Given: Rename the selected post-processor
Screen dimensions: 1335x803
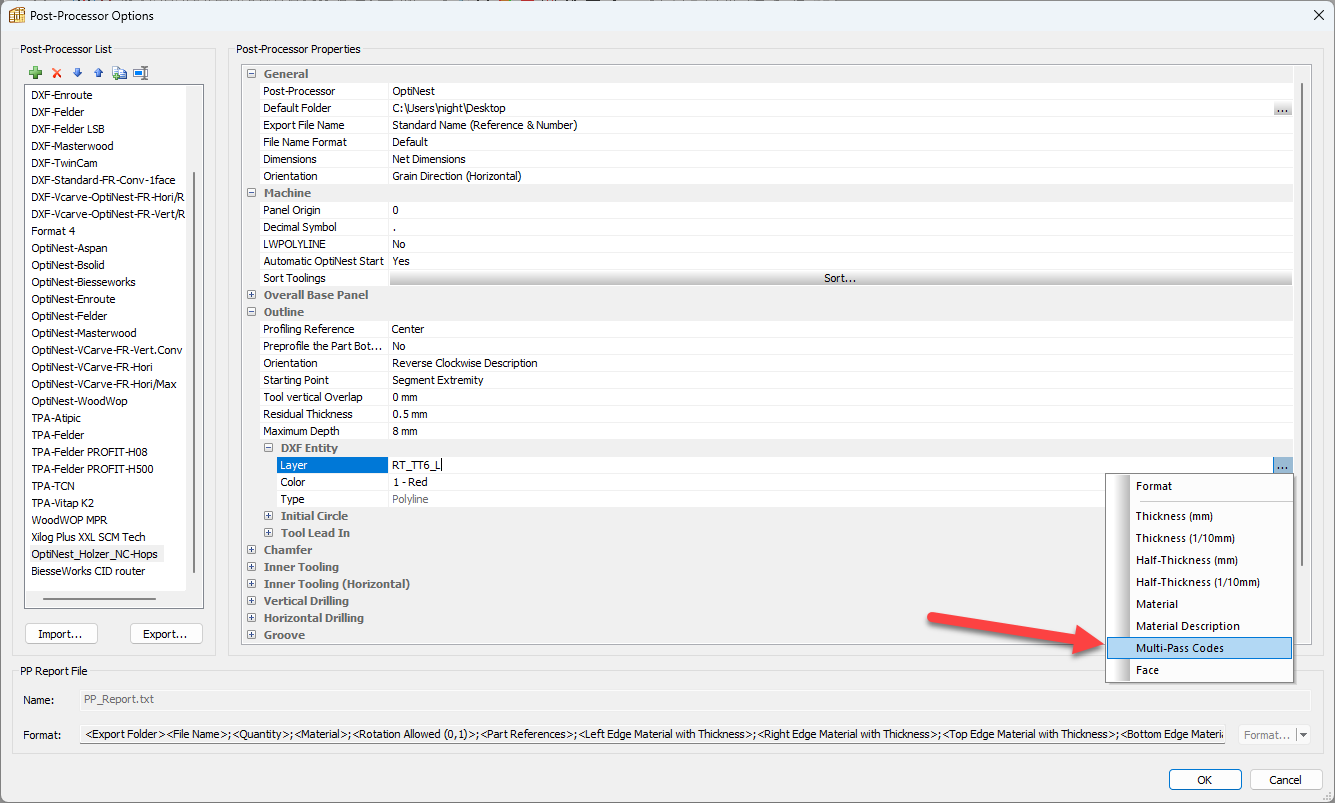Looking at the screenshot, I should [141, 73].
